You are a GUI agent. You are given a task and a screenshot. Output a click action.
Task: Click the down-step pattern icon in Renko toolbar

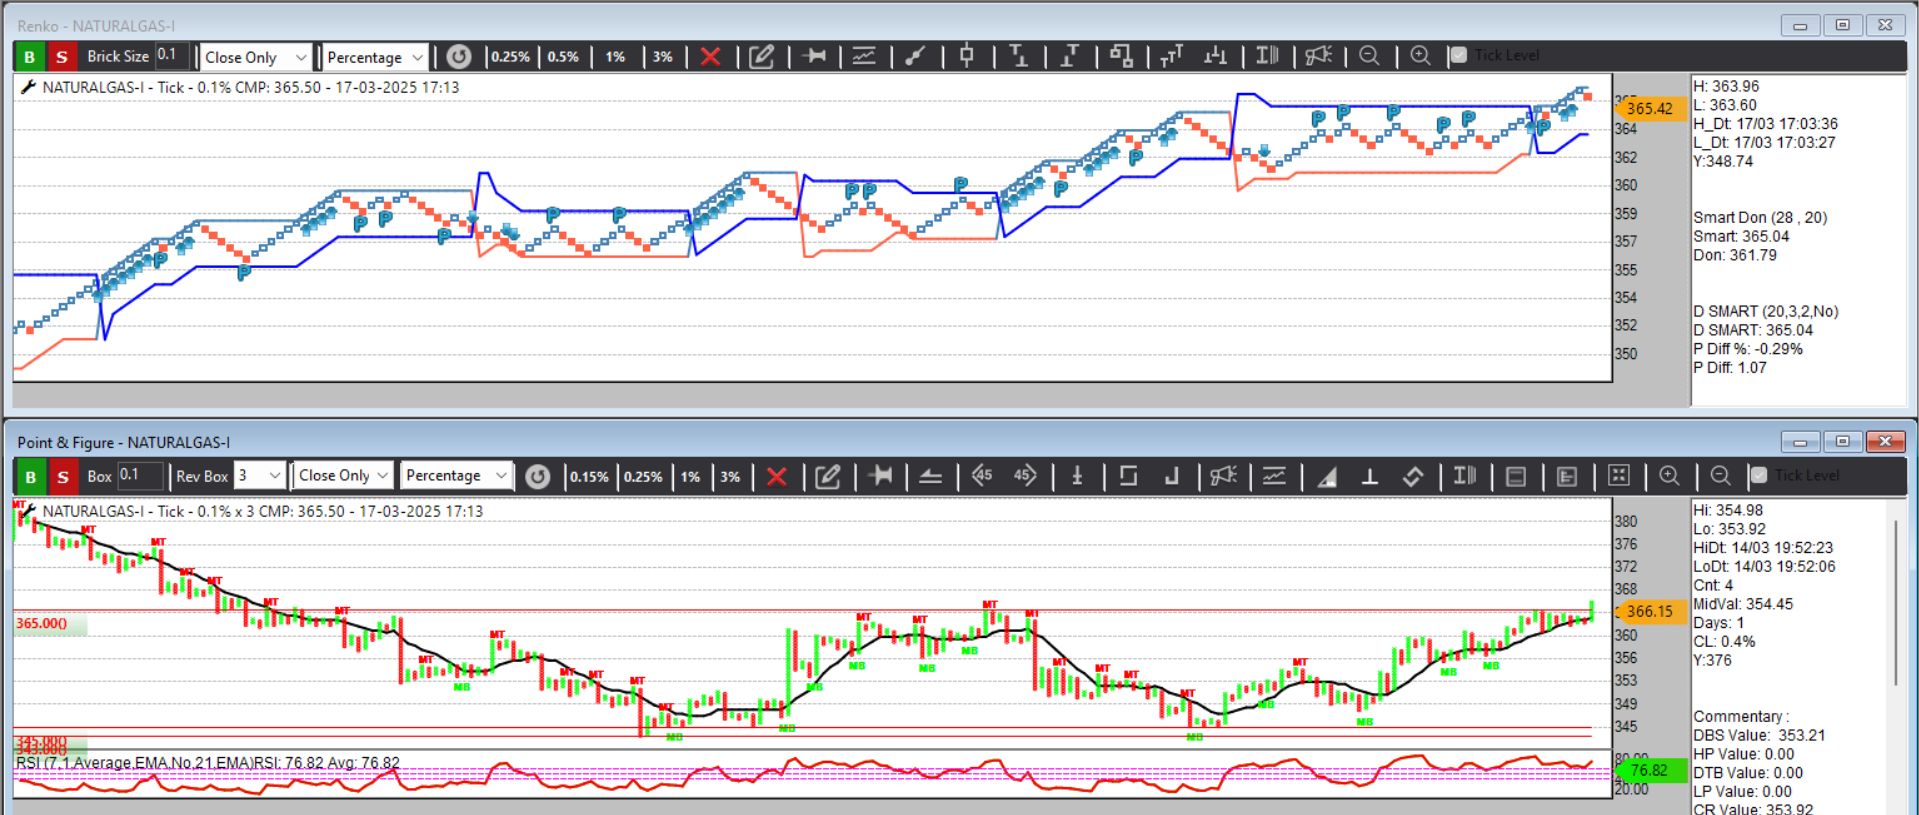1018,56
